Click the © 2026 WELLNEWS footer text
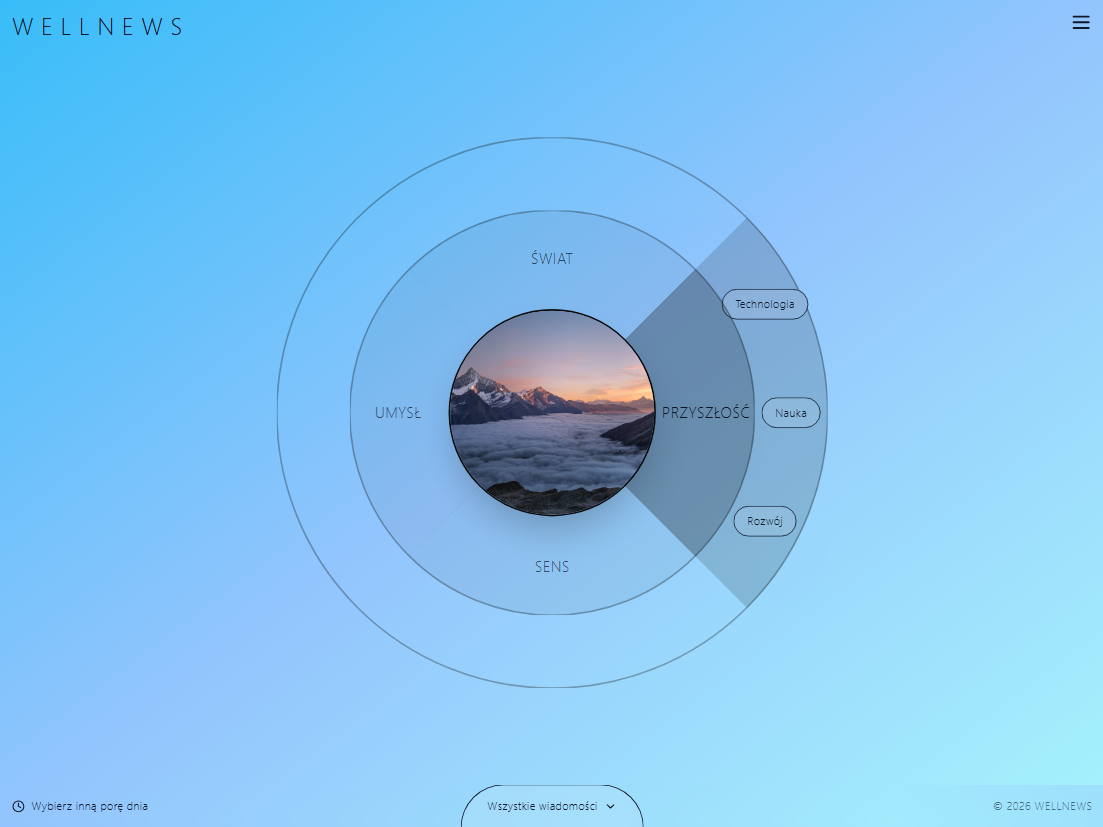 (x=1043, y=806)
